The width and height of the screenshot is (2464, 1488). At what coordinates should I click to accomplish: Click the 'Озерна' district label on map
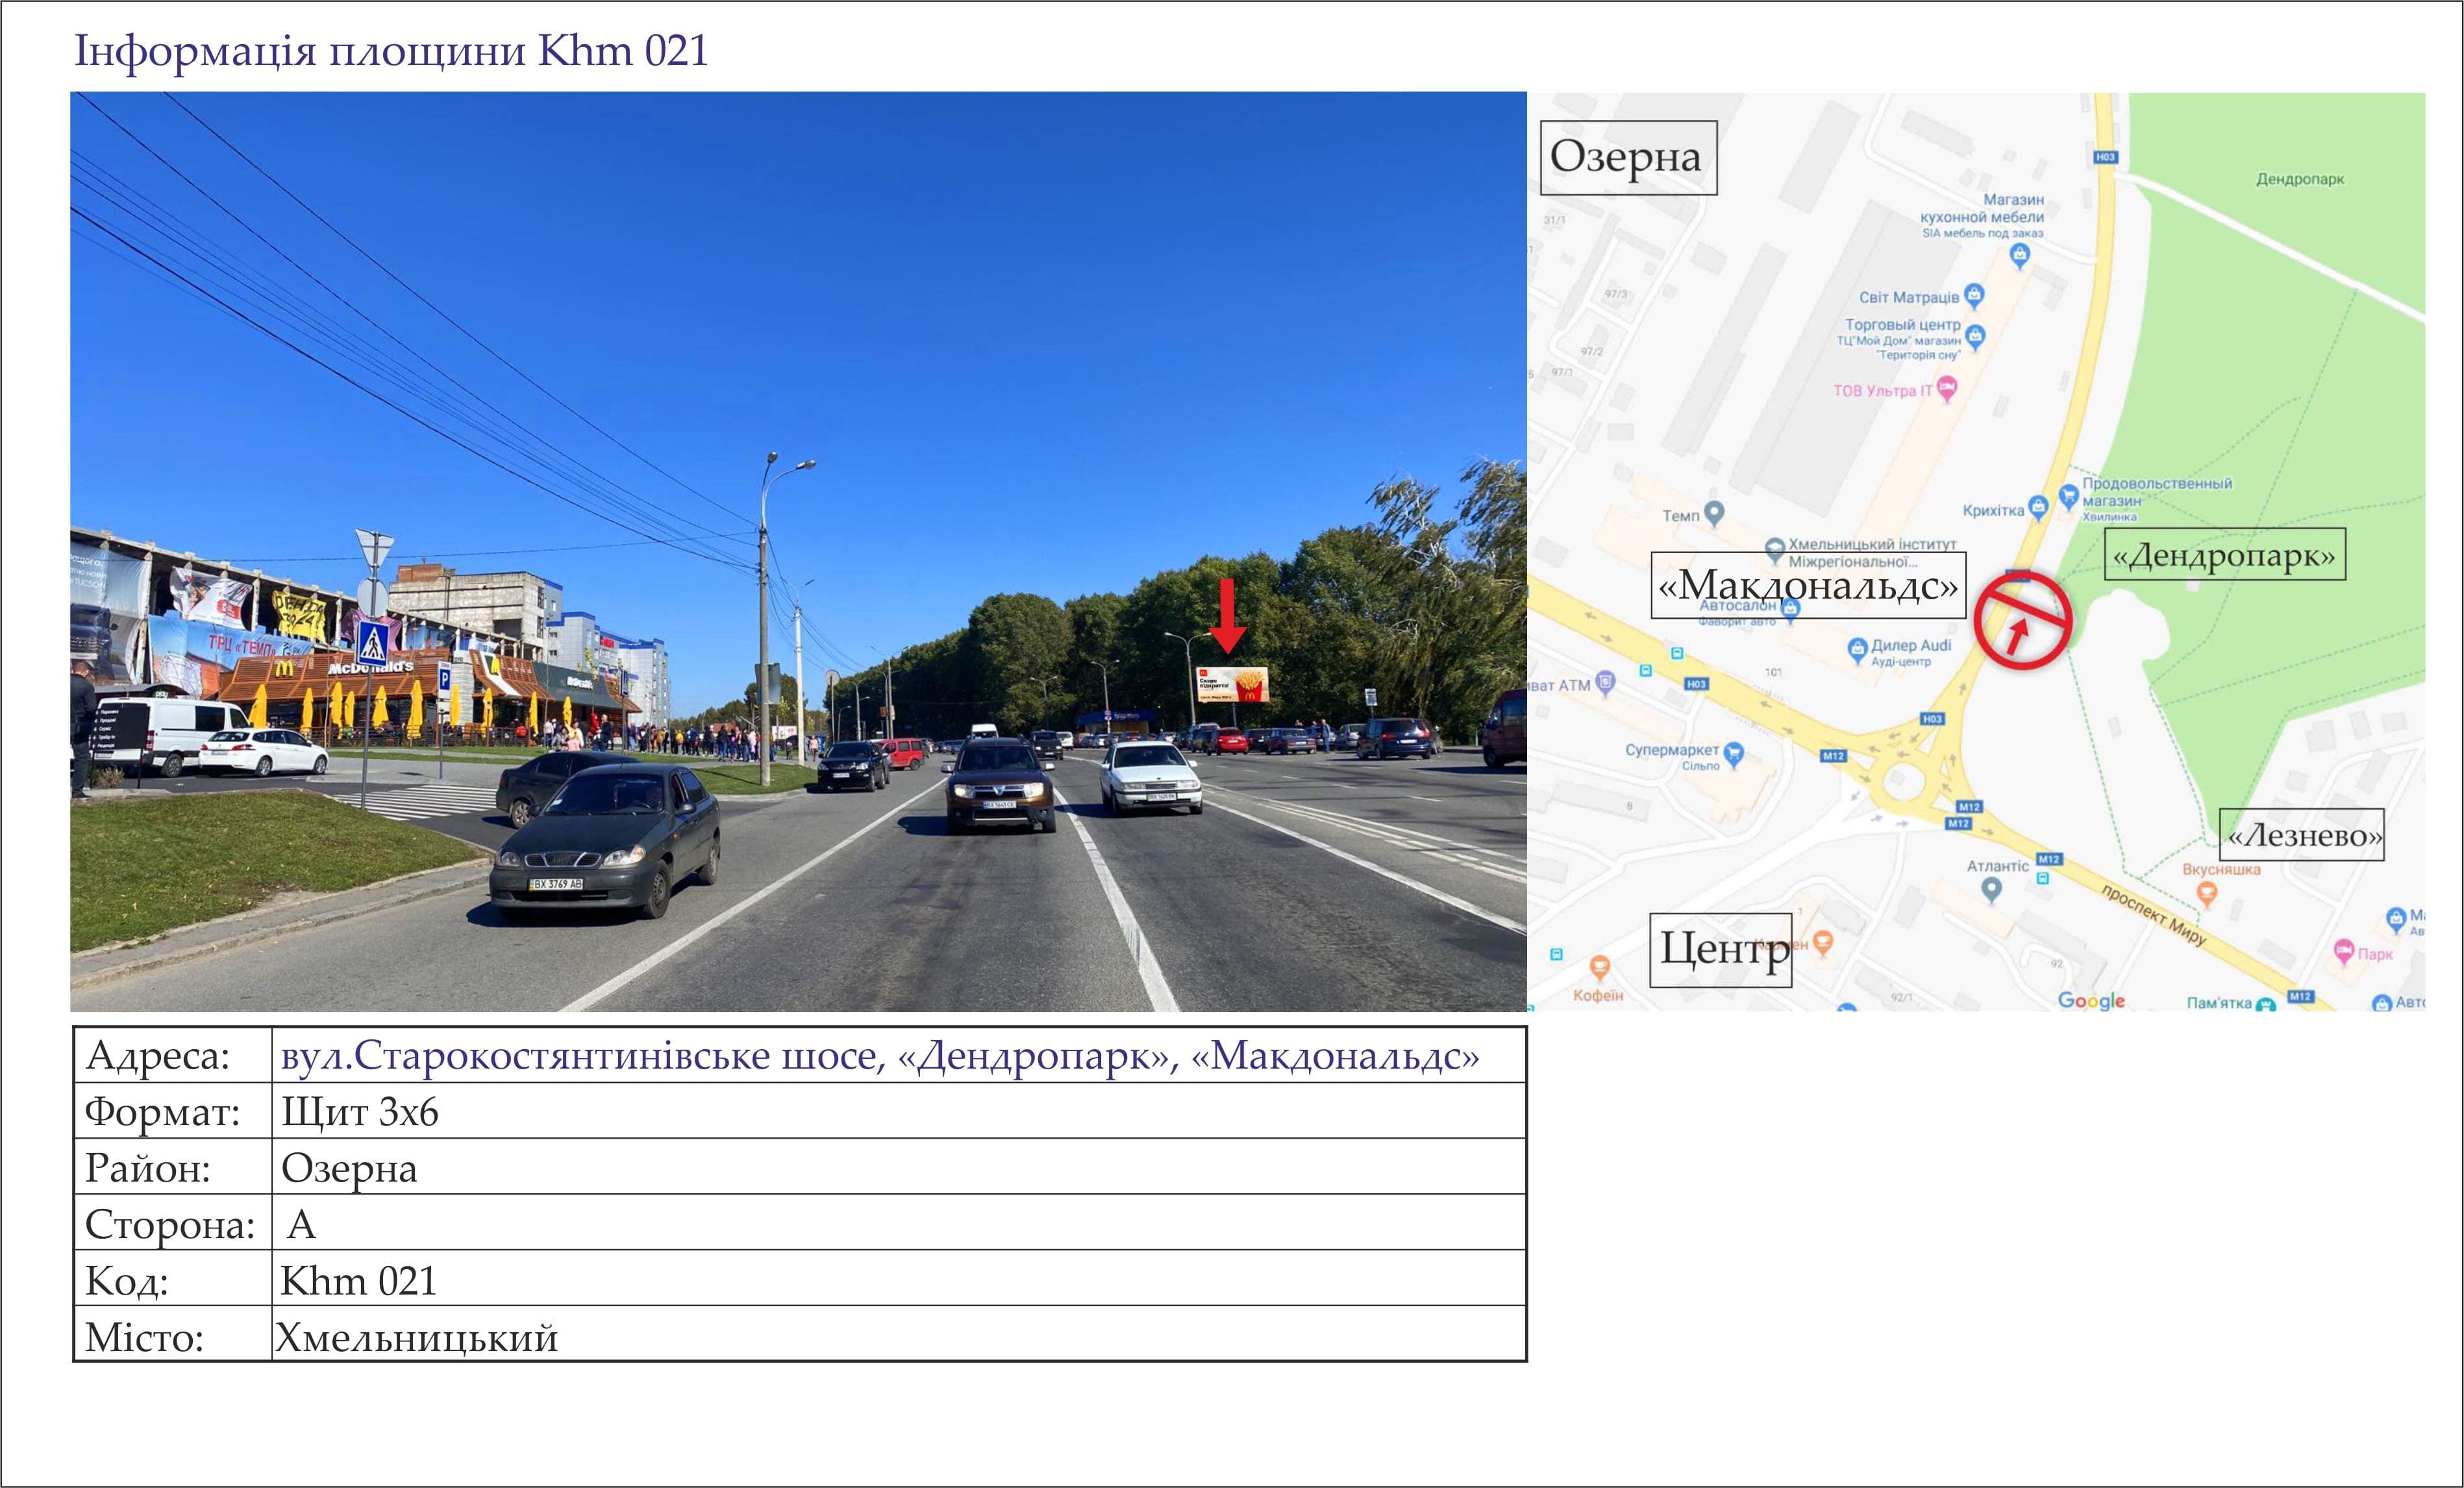point(1628,158)
